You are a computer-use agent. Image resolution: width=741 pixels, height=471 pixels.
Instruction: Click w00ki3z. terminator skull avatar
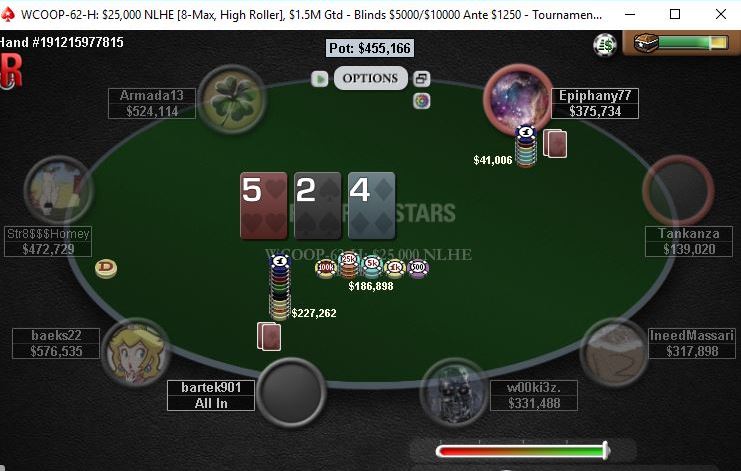[454, 393]
